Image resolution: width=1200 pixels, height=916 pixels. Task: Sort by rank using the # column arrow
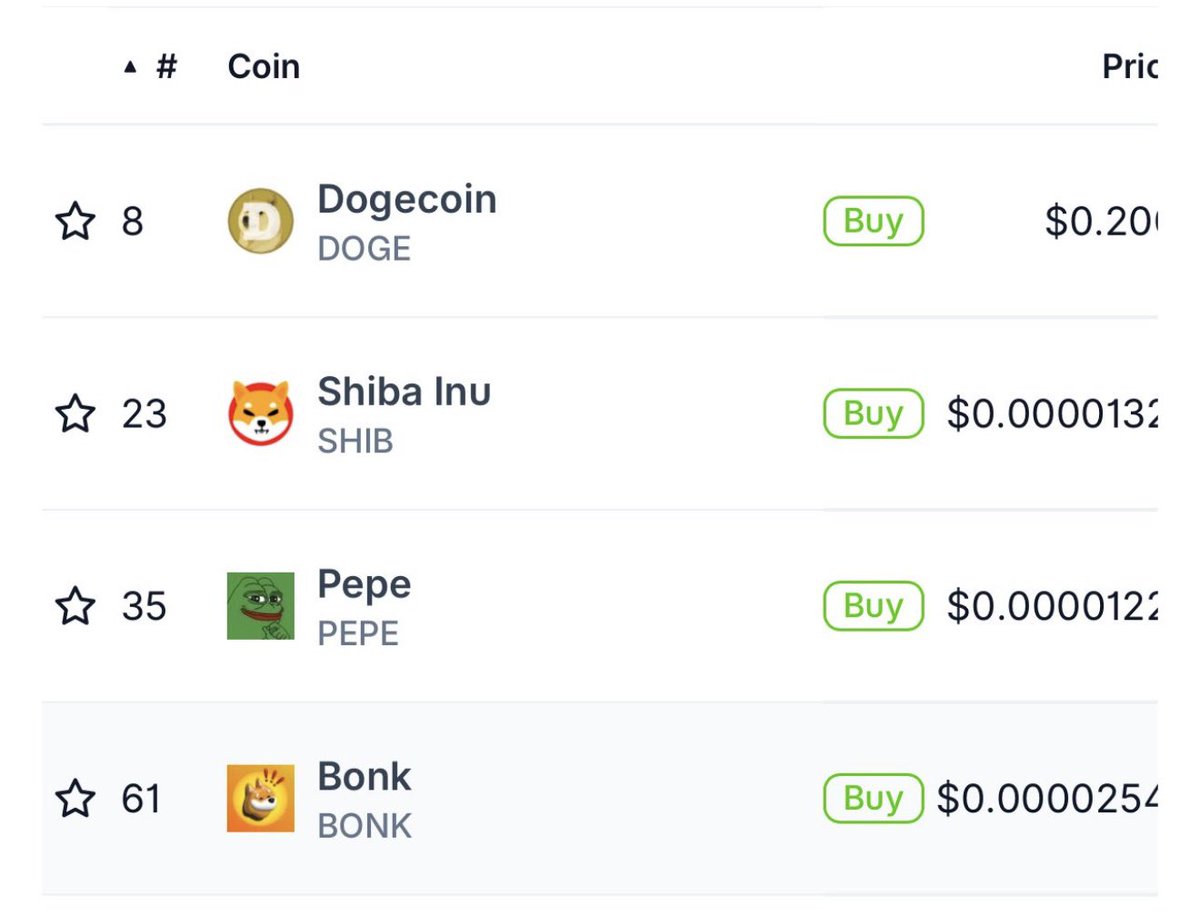pos(150,67)
